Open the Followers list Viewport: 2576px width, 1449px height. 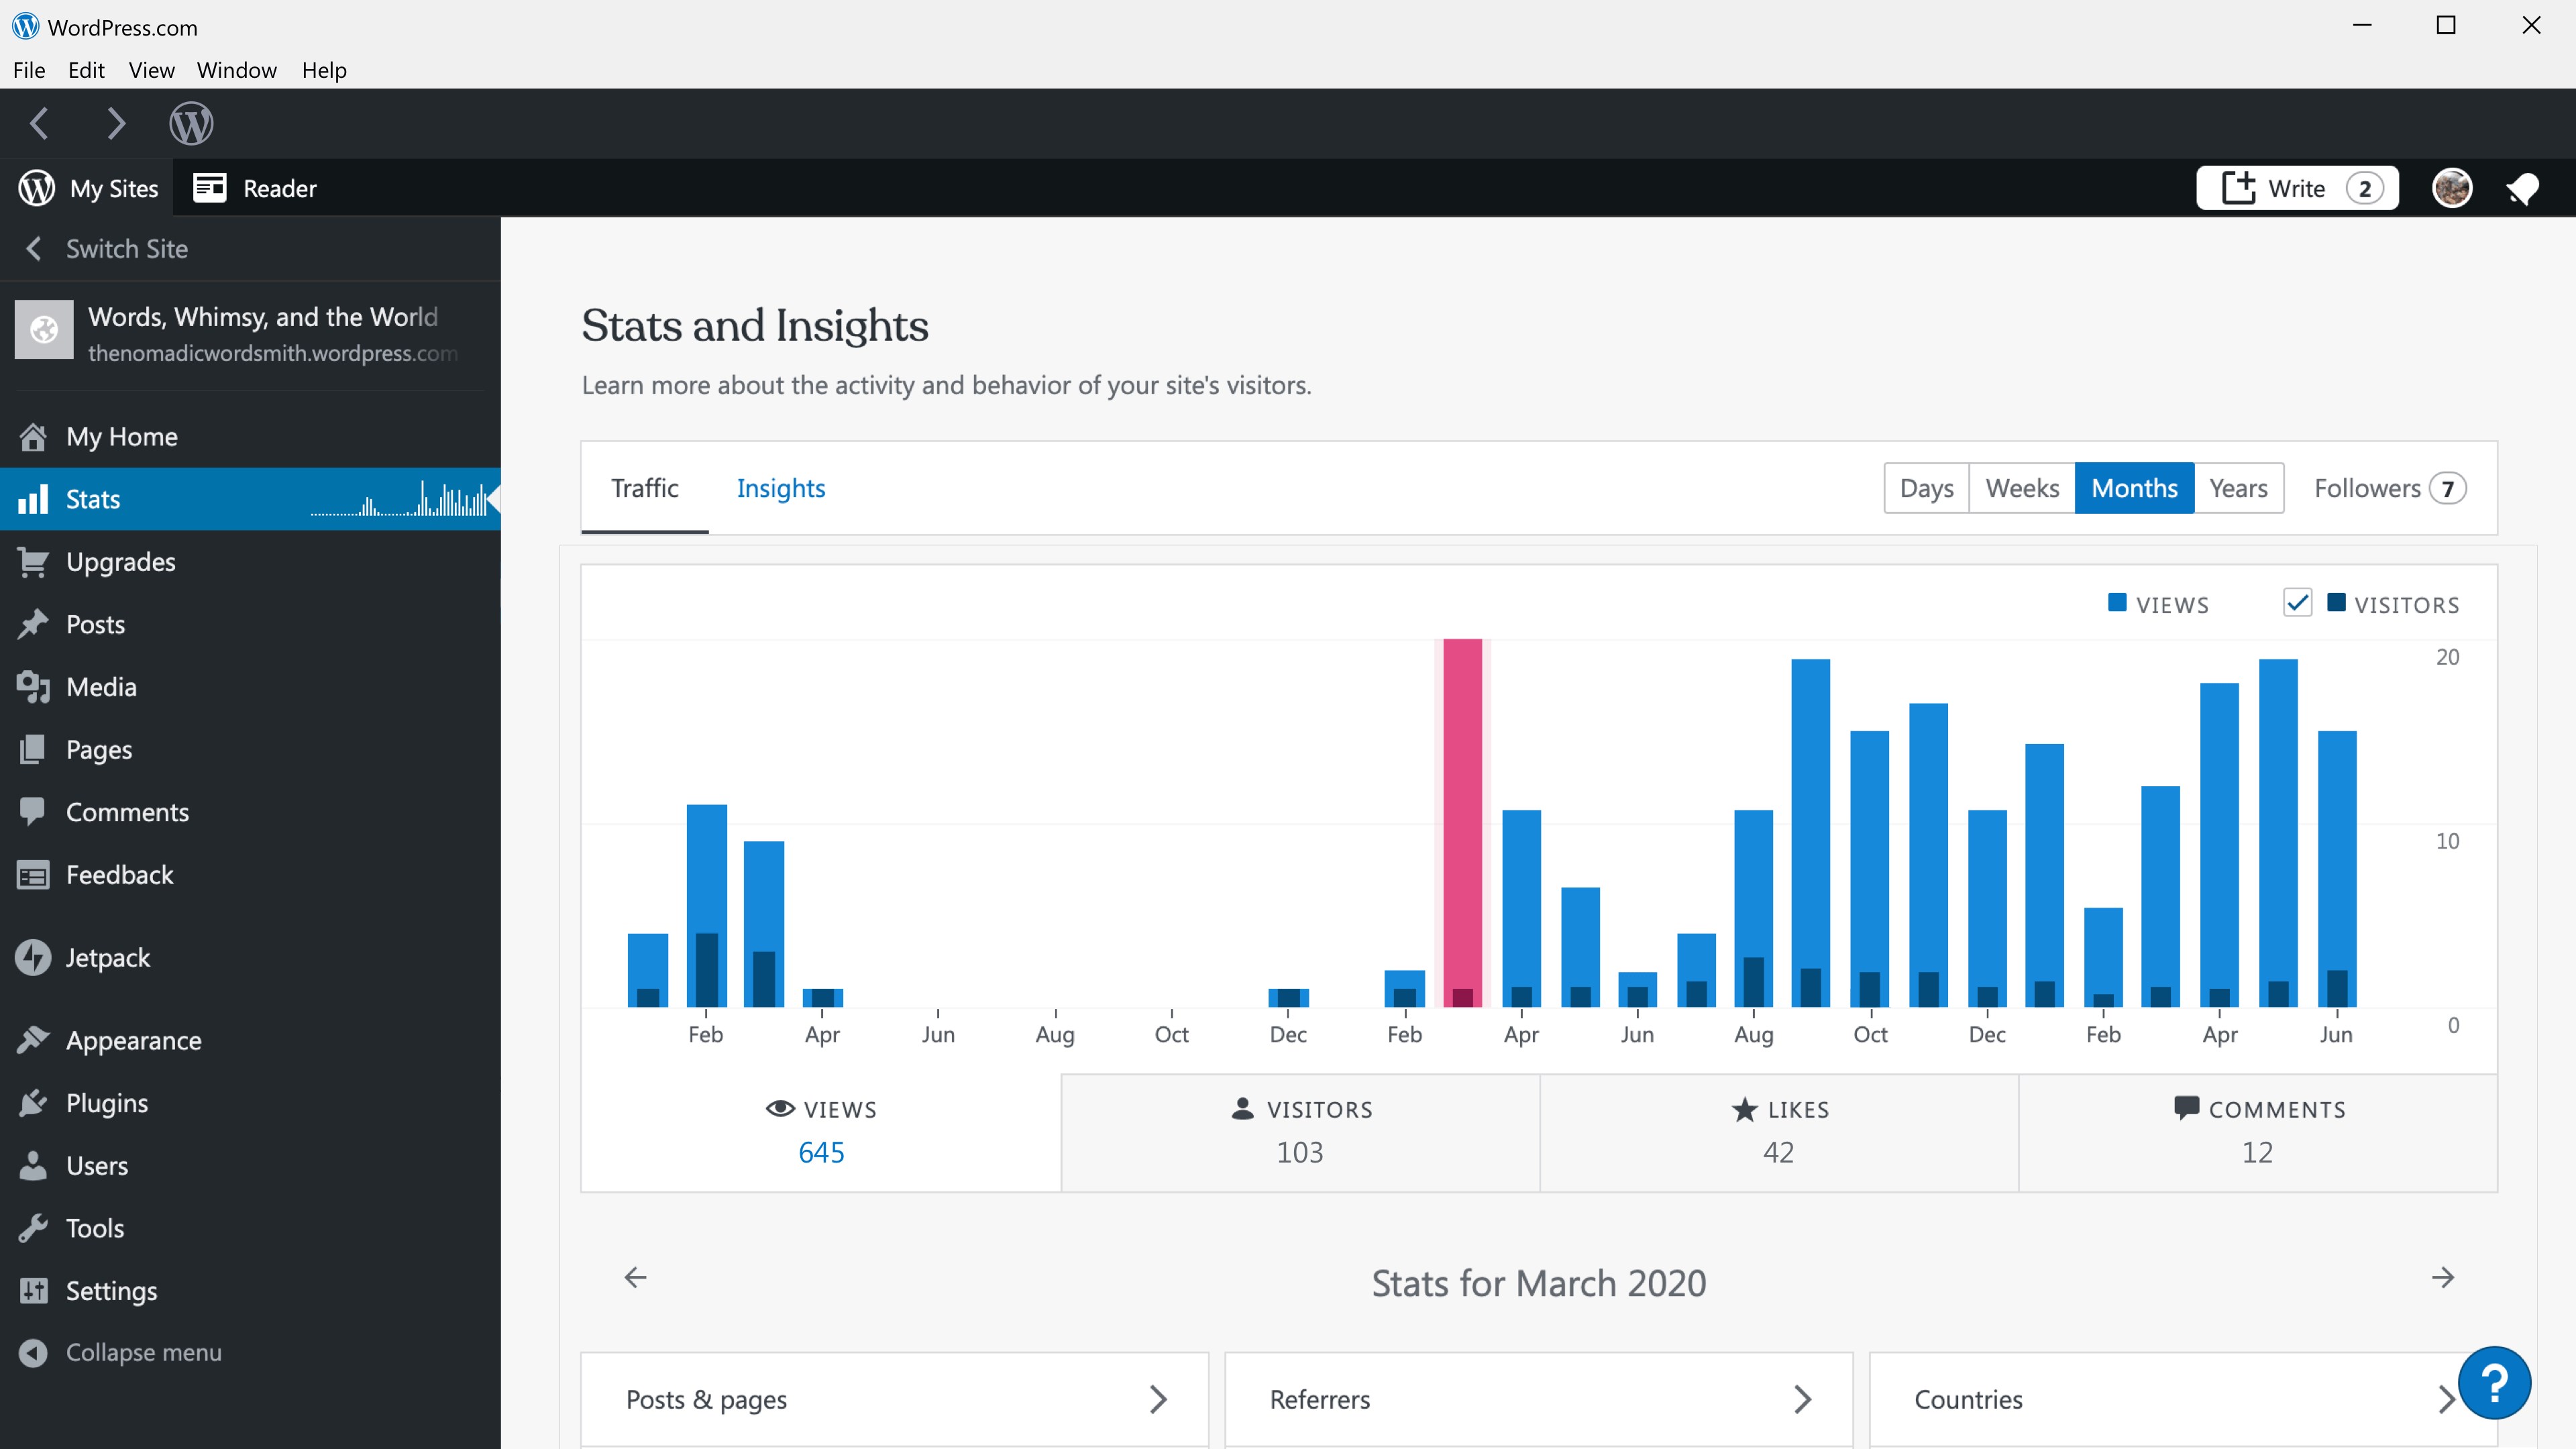(2389, 488)
